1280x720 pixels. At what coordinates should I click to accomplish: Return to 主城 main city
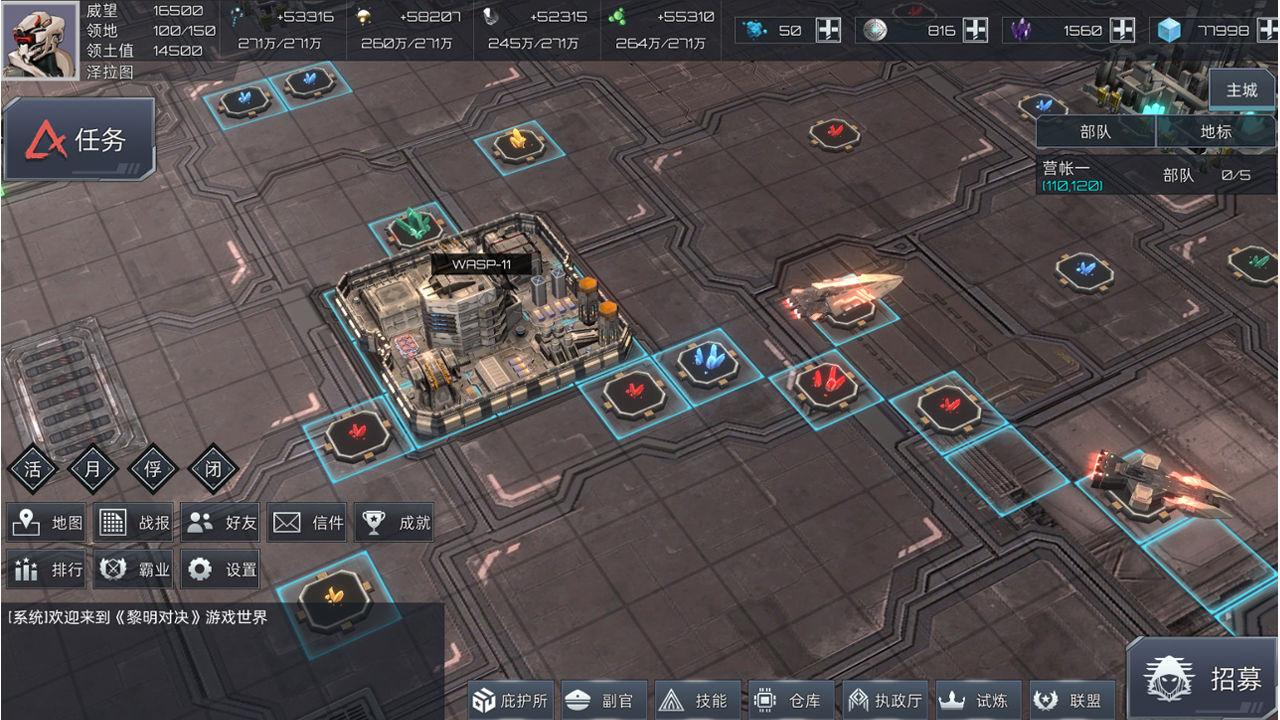coord(1242,90)
